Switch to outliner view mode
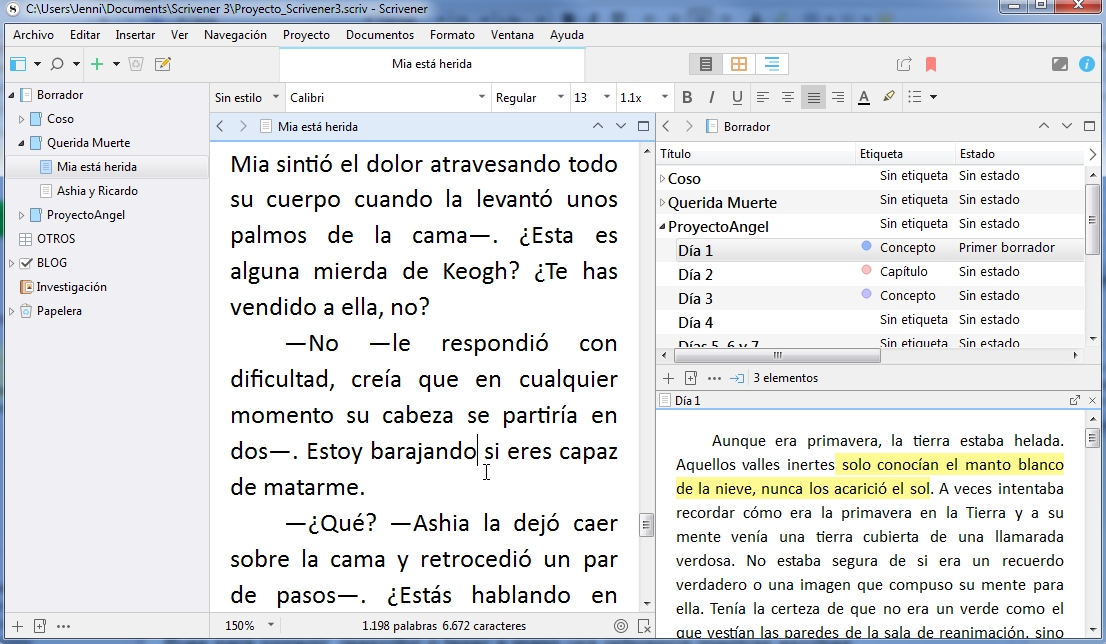 coord(771,64)
